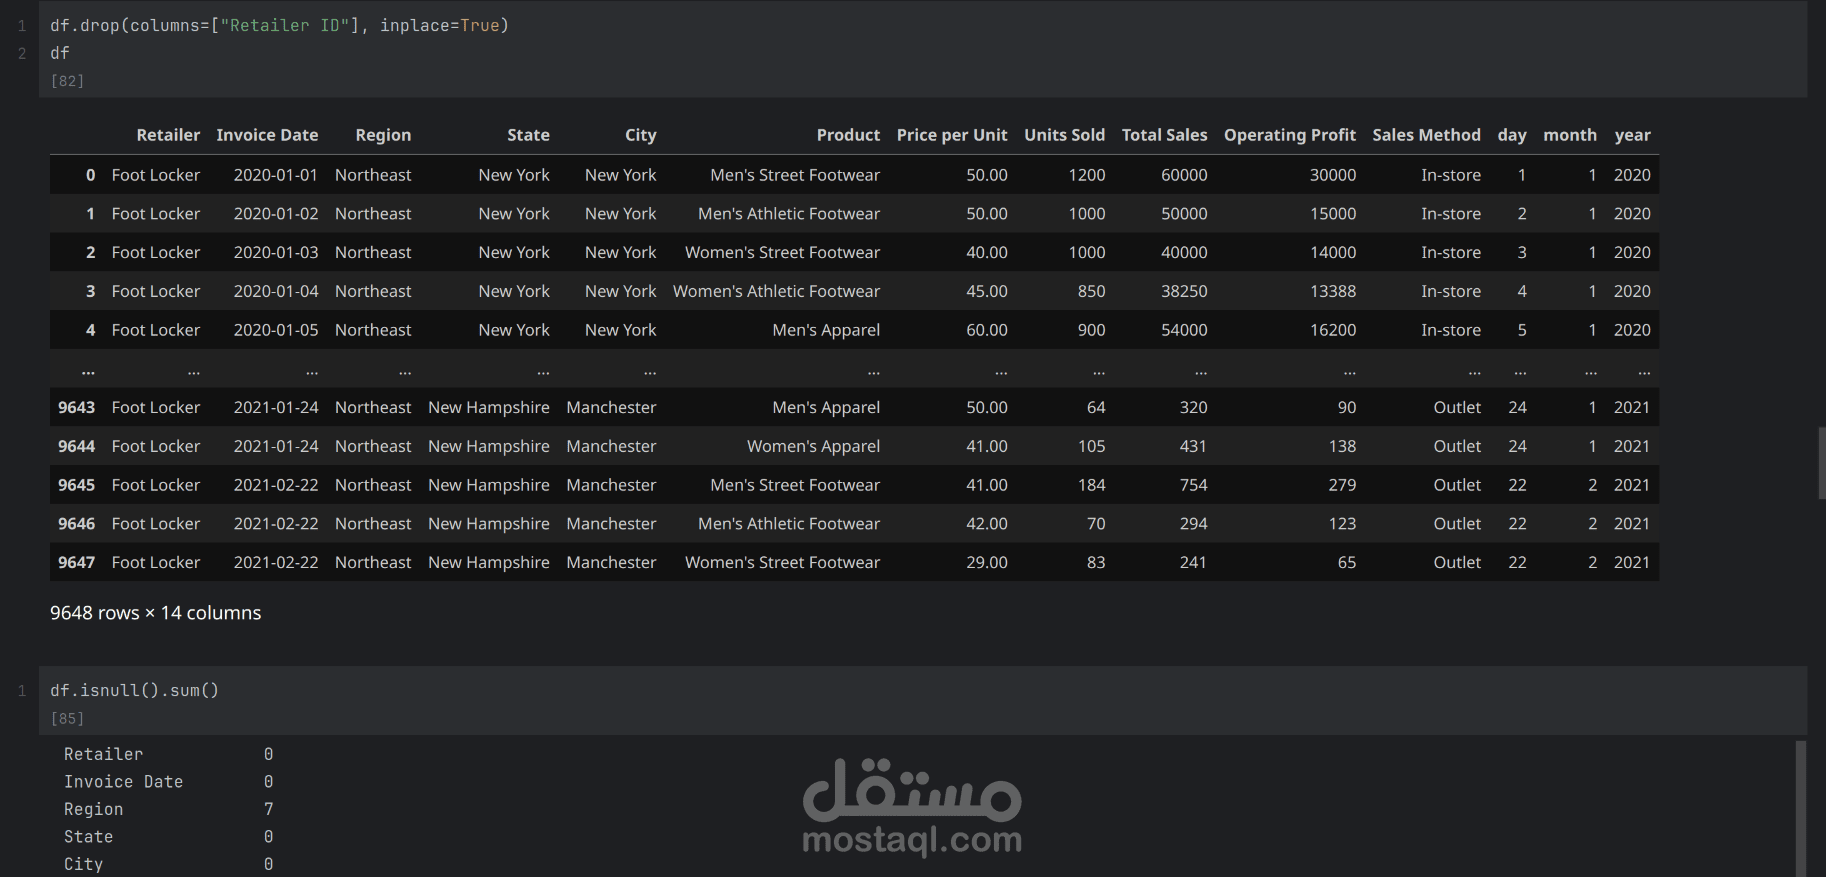Click the Retailer column header
The width and height of the screenshot is (1826, 877).
coord(168,135)
